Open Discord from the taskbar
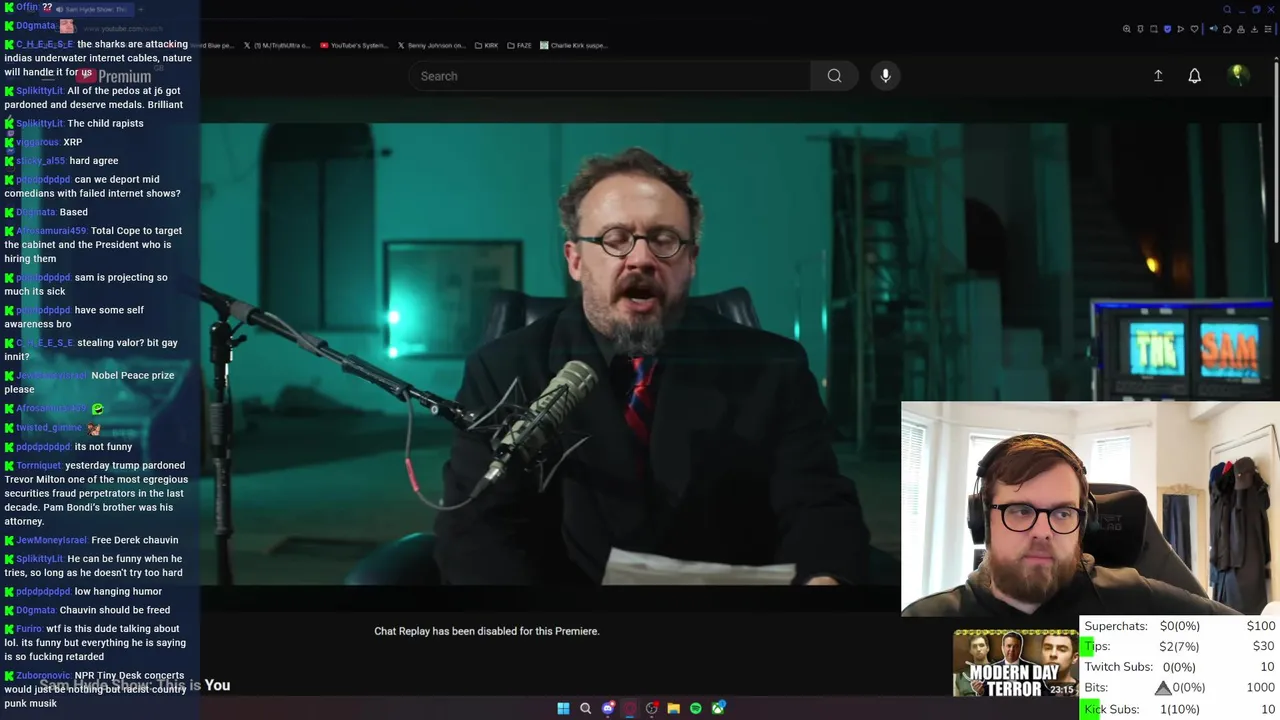Viewport: 1280px width, 720px height. (608, 708)
